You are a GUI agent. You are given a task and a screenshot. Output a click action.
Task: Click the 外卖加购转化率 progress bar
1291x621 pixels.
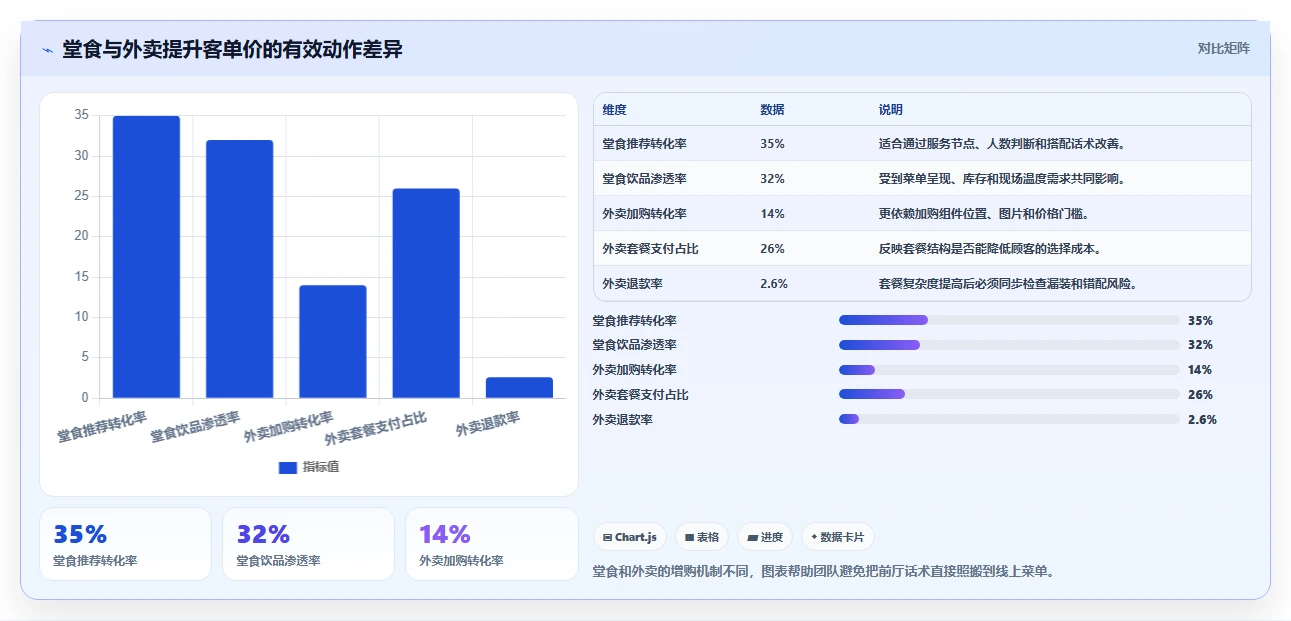coord(1009,370)
